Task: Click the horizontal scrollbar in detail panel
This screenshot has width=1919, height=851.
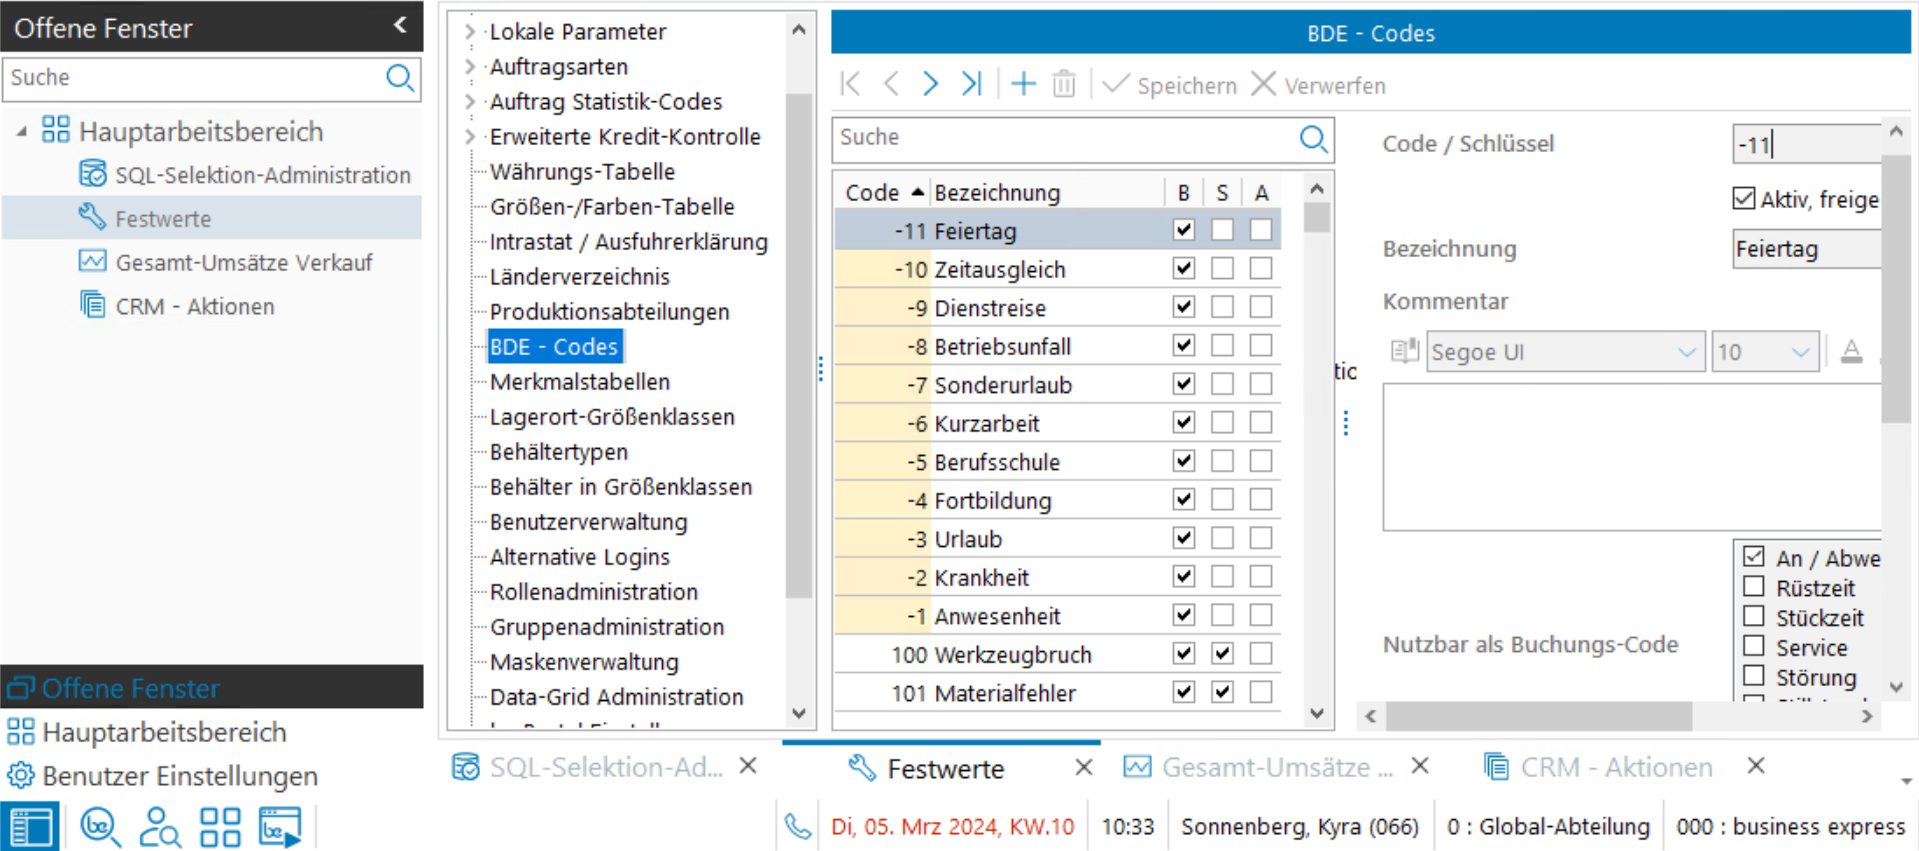Action: (1538, 716)
